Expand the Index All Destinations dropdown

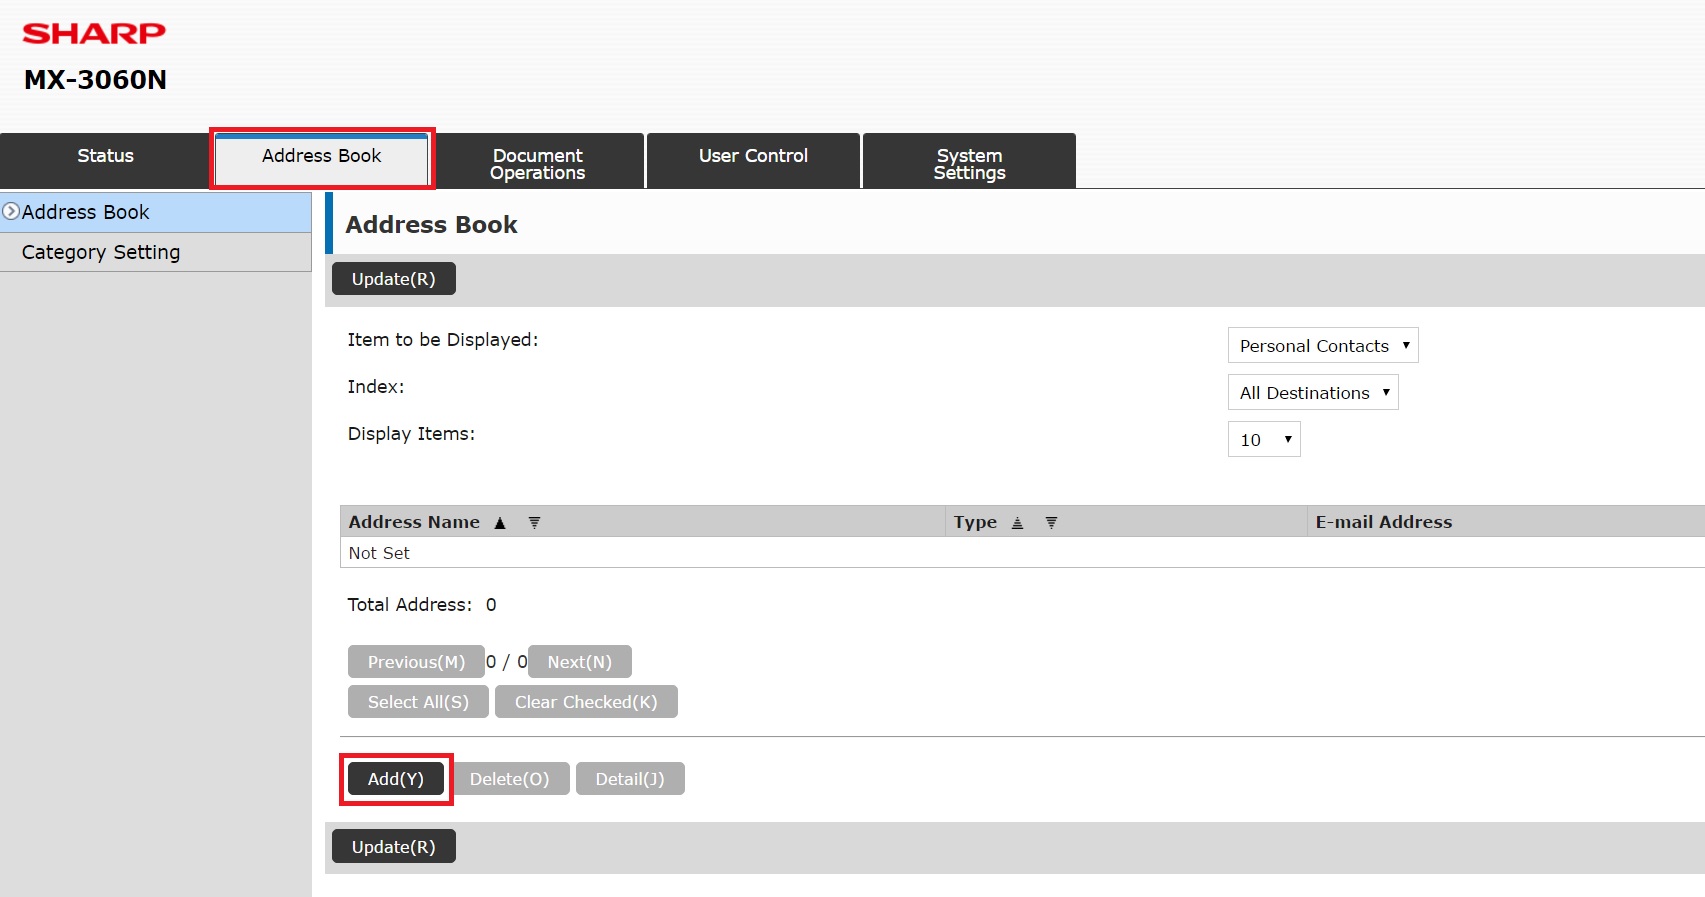[1312, 393]
